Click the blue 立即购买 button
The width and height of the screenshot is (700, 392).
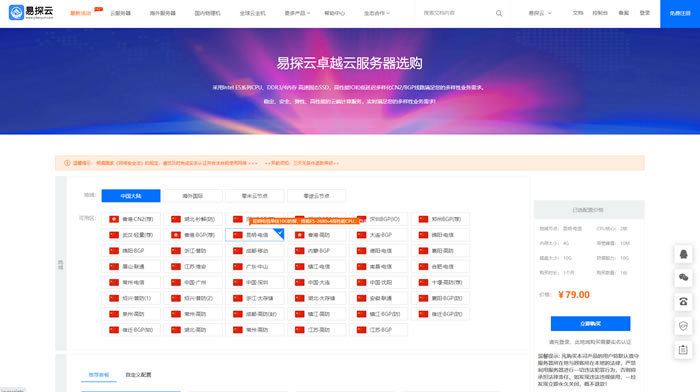(590, 323)
